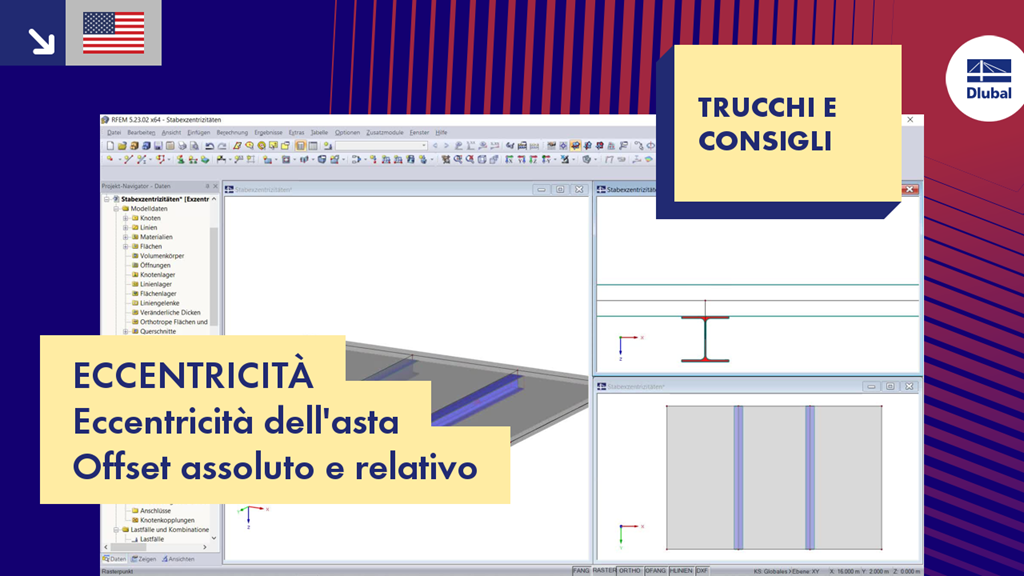Open the Hilfe menu
1024x576 pixels.
(x=441, y=133)
